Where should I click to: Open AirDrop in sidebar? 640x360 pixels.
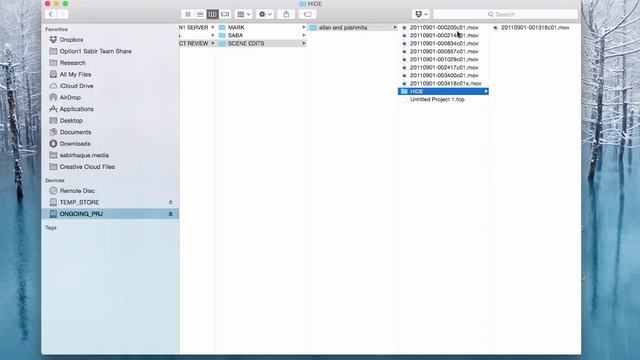coord(70,98)
